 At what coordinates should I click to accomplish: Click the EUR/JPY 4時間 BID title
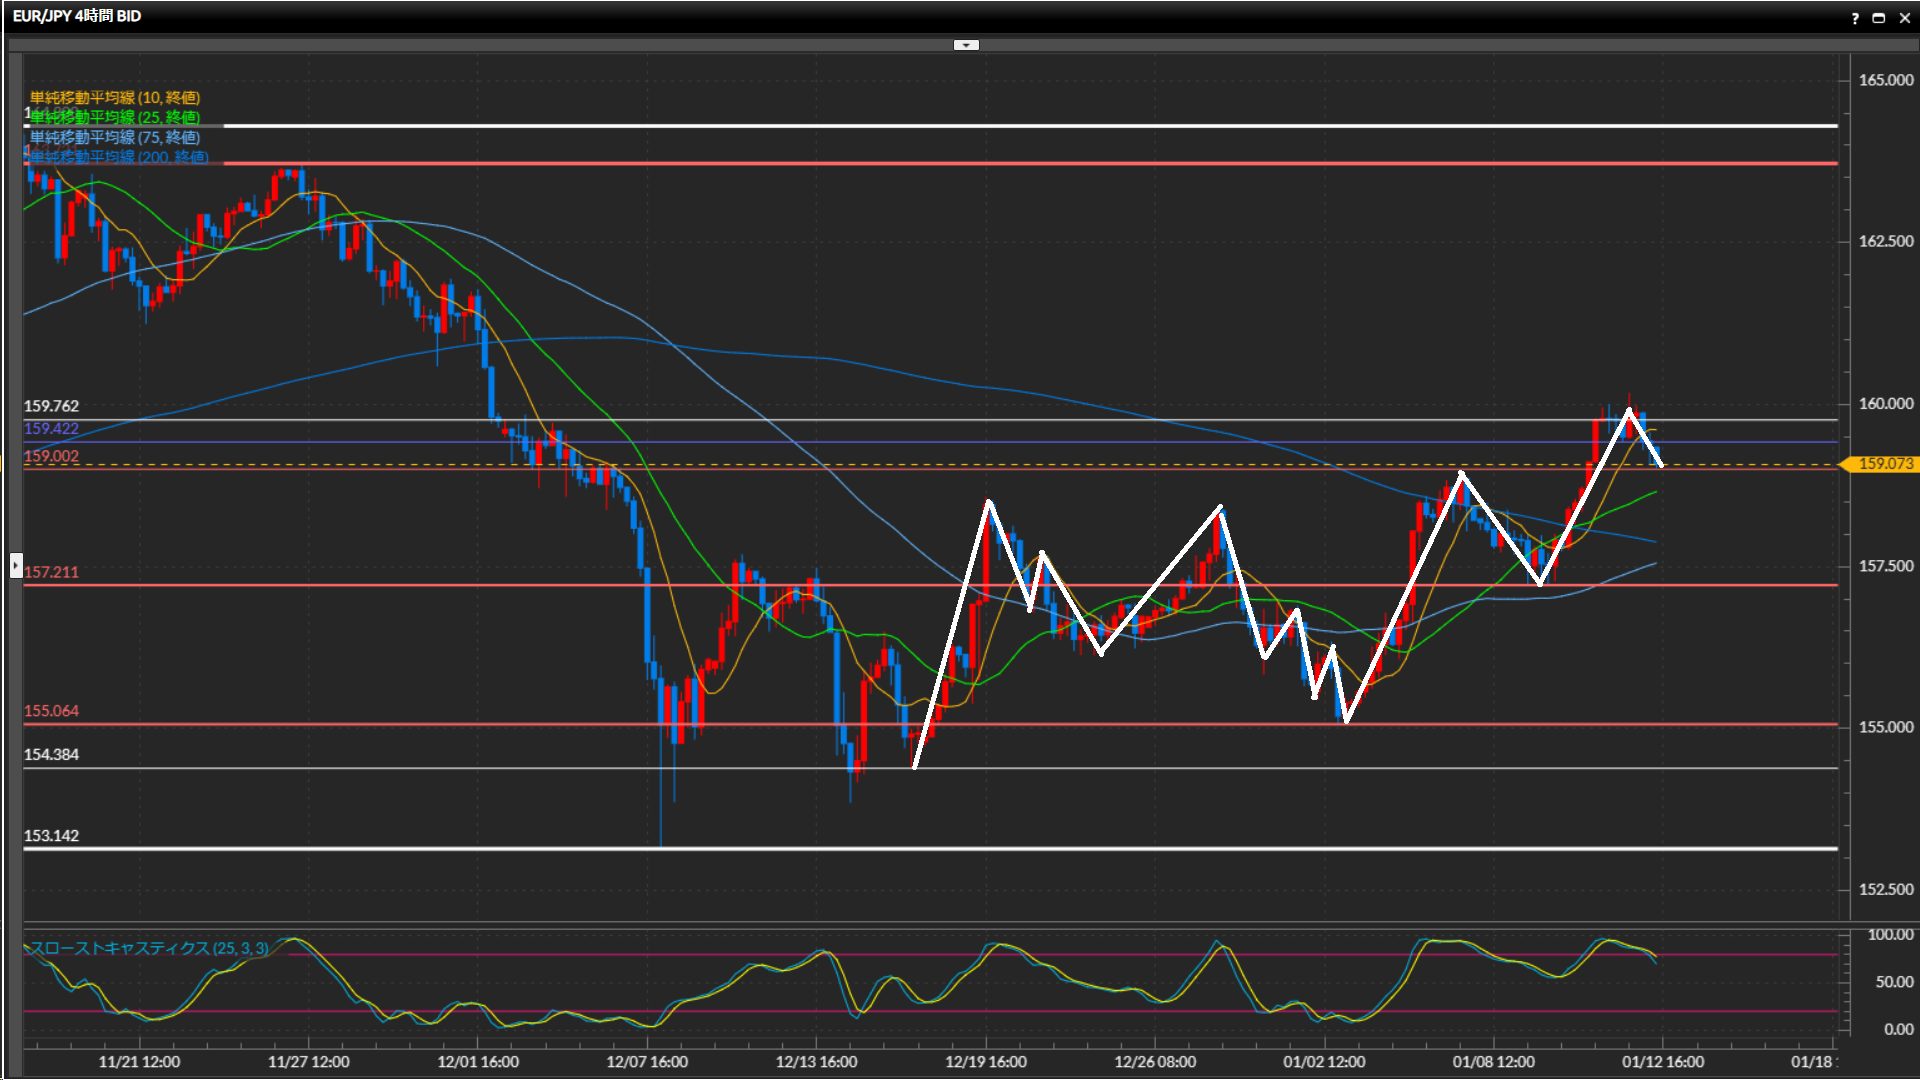click(77, 16)
